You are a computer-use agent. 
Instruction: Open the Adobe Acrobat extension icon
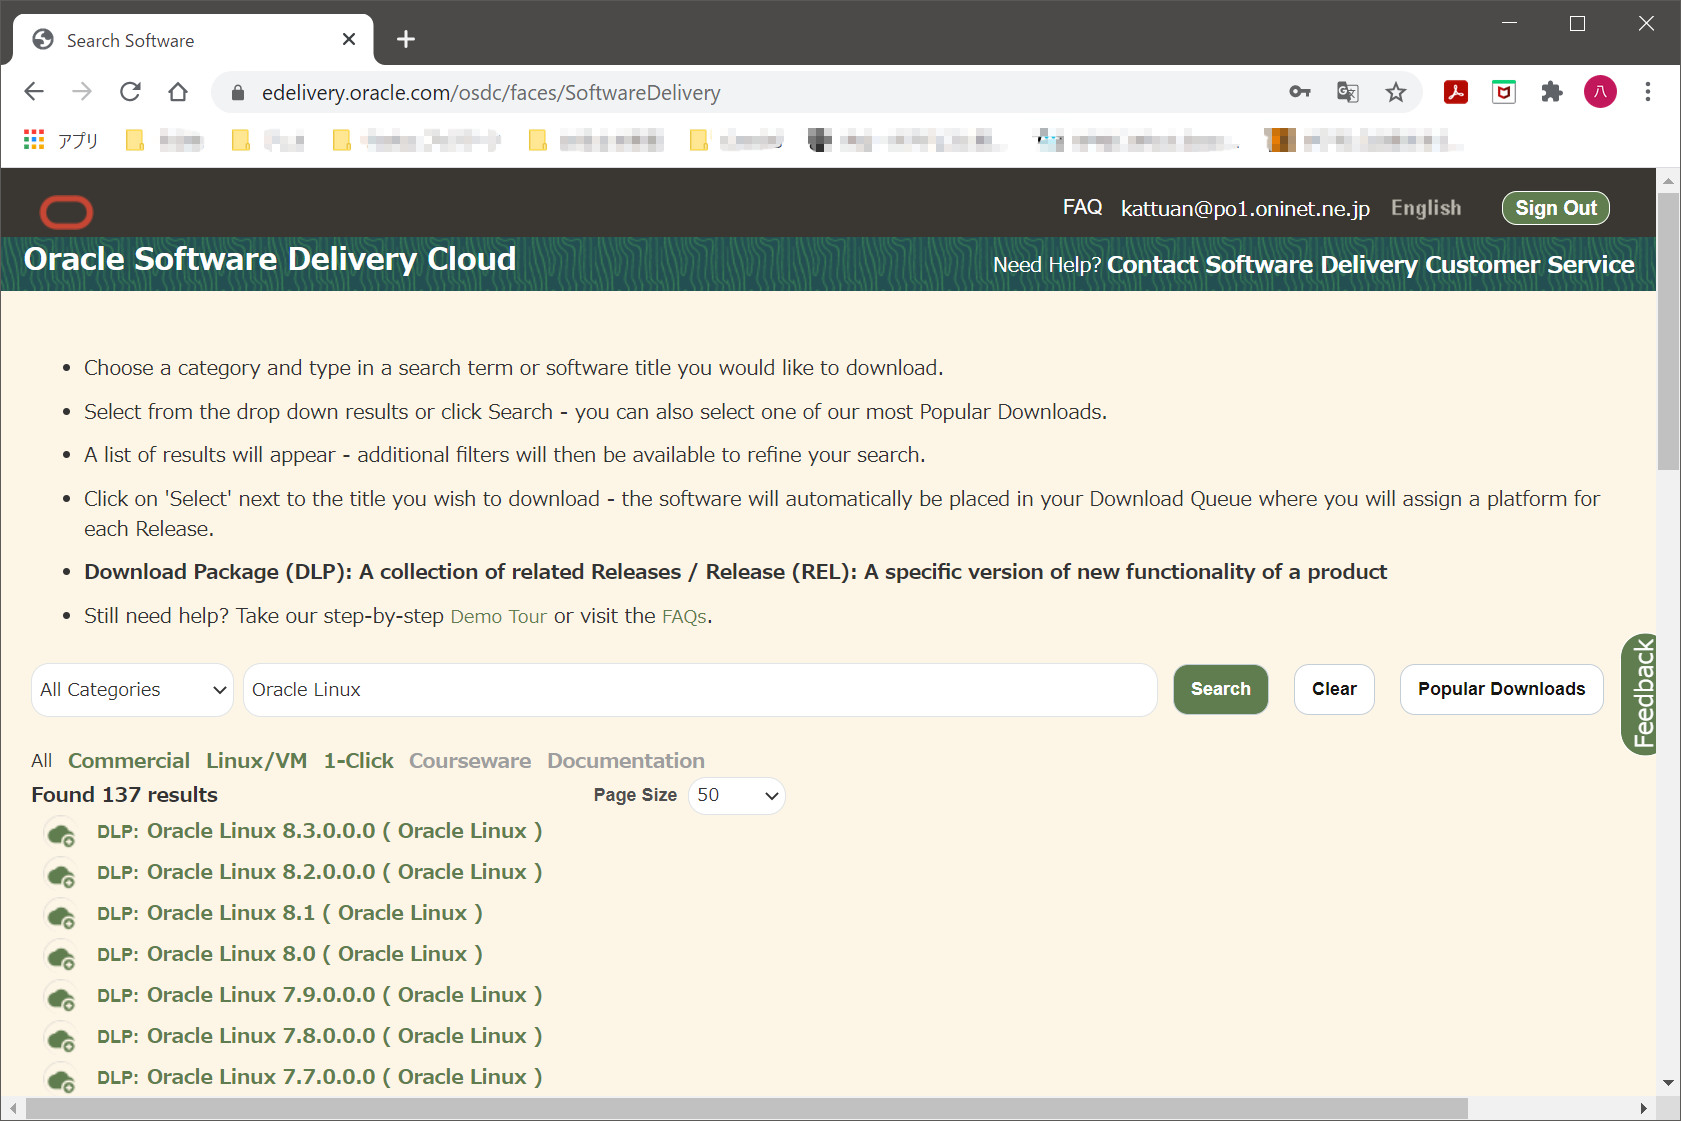coord(1456,92)
